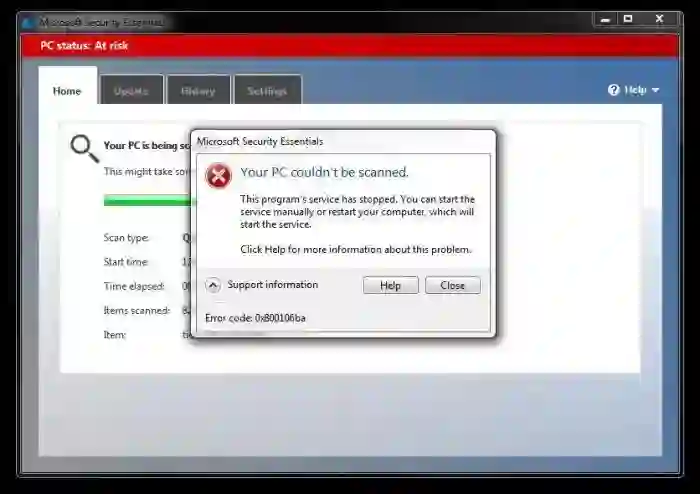Click the error dialog's 'Microsoft Security Essentials' title

(x=260, y=141)
